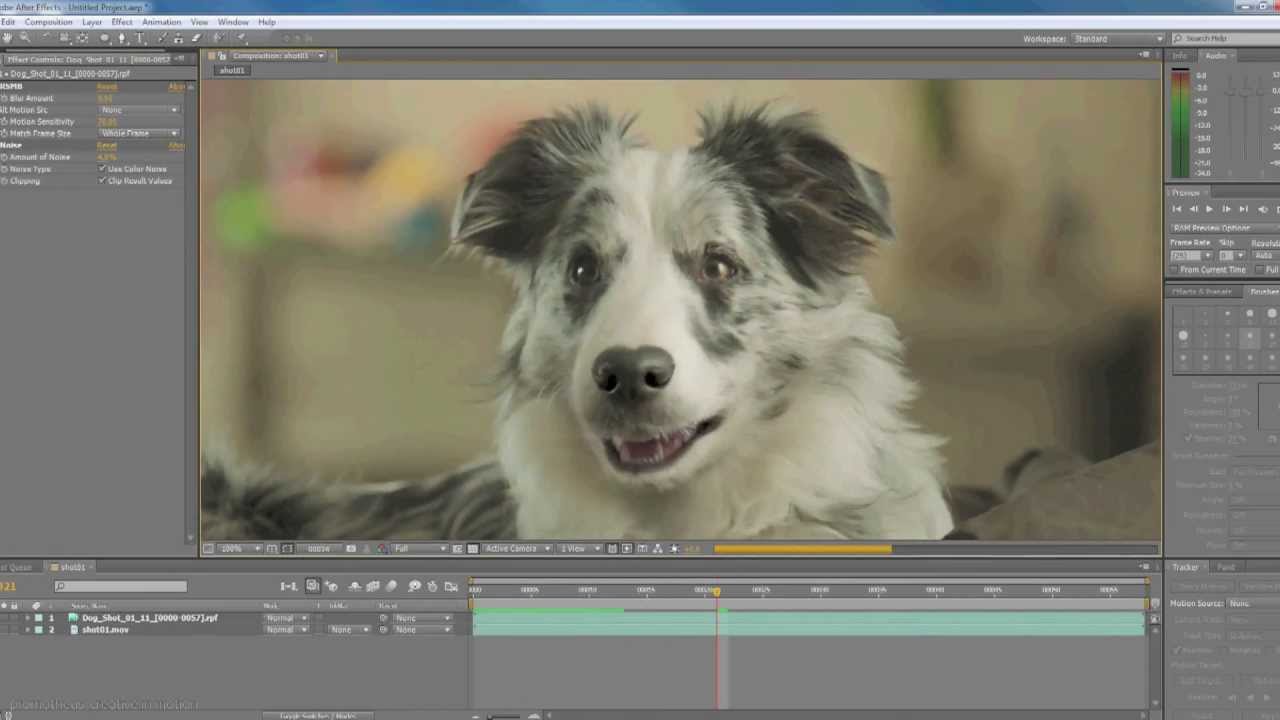Click the timeline layer search field
Image resolution: width=1280 pixels, height=720 pixels.
[x=121, y=587]
